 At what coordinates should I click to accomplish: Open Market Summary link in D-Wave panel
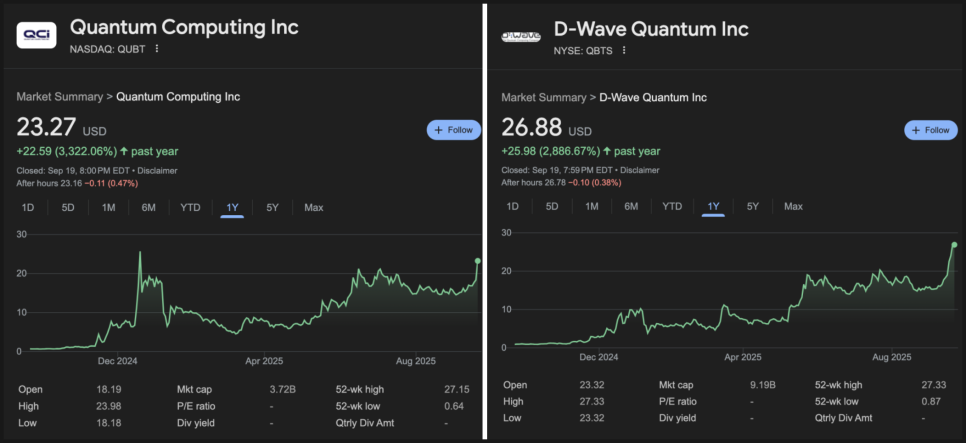coord(545,97)
